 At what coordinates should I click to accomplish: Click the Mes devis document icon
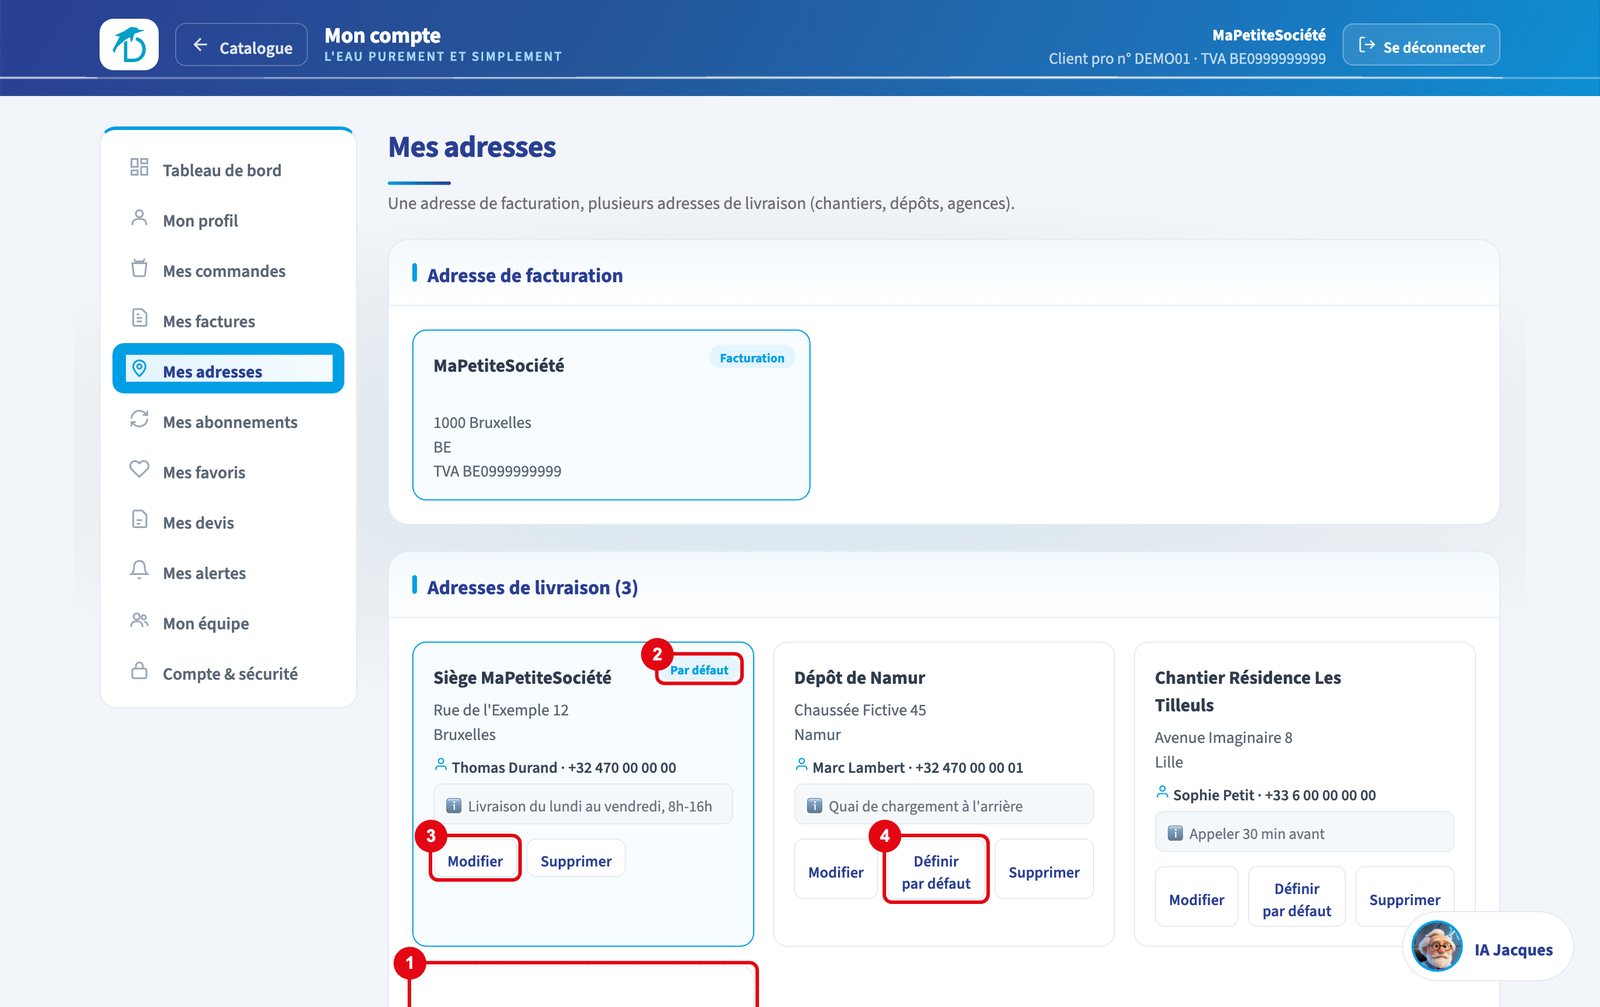[139, 520]
